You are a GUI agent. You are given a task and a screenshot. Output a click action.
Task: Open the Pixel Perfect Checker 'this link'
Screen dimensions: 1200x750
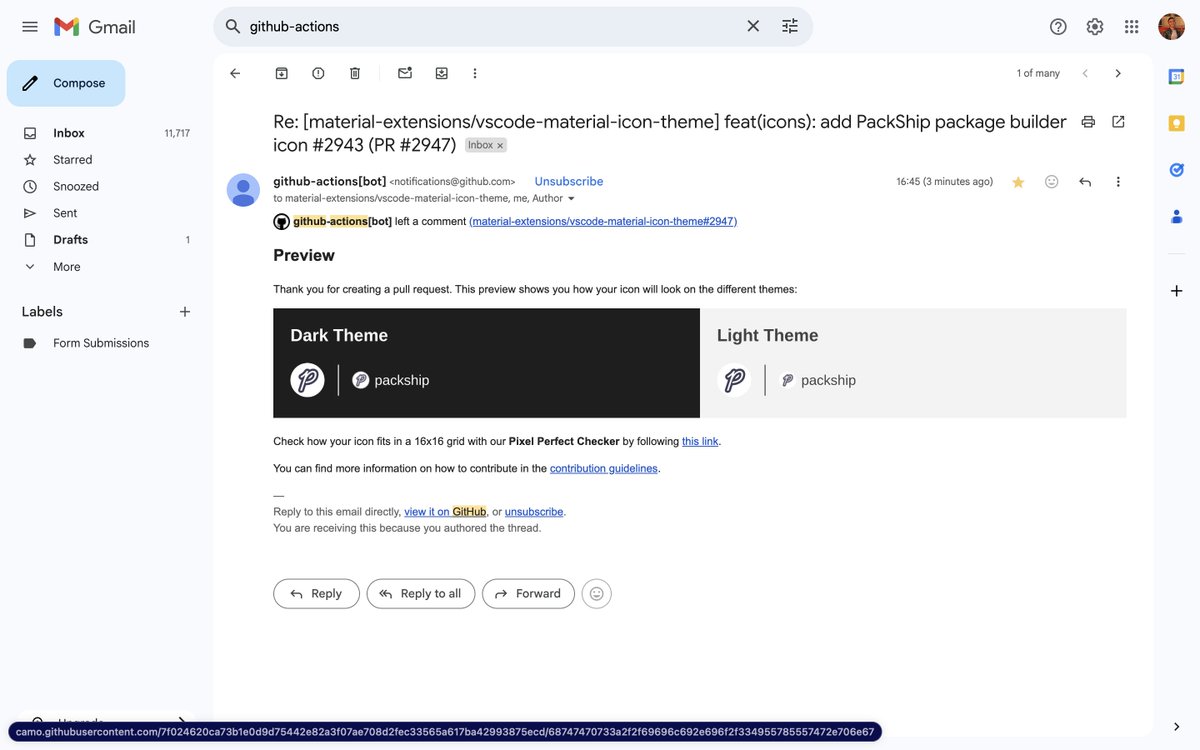pyautogui.click(x=700, y=441)
